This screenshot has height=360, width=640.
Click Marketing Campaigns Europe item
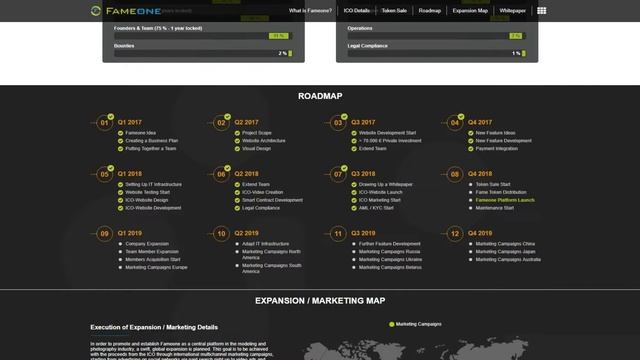pos(156,267)
